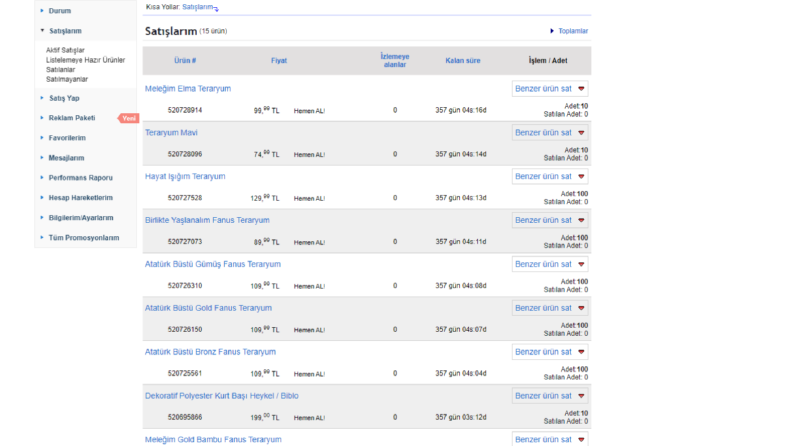The width and height of the screenshot is (793, 446).
Task: Sort by İzlemeye alanlar column header
Action: pyautogui.click(x=395, y=60)
